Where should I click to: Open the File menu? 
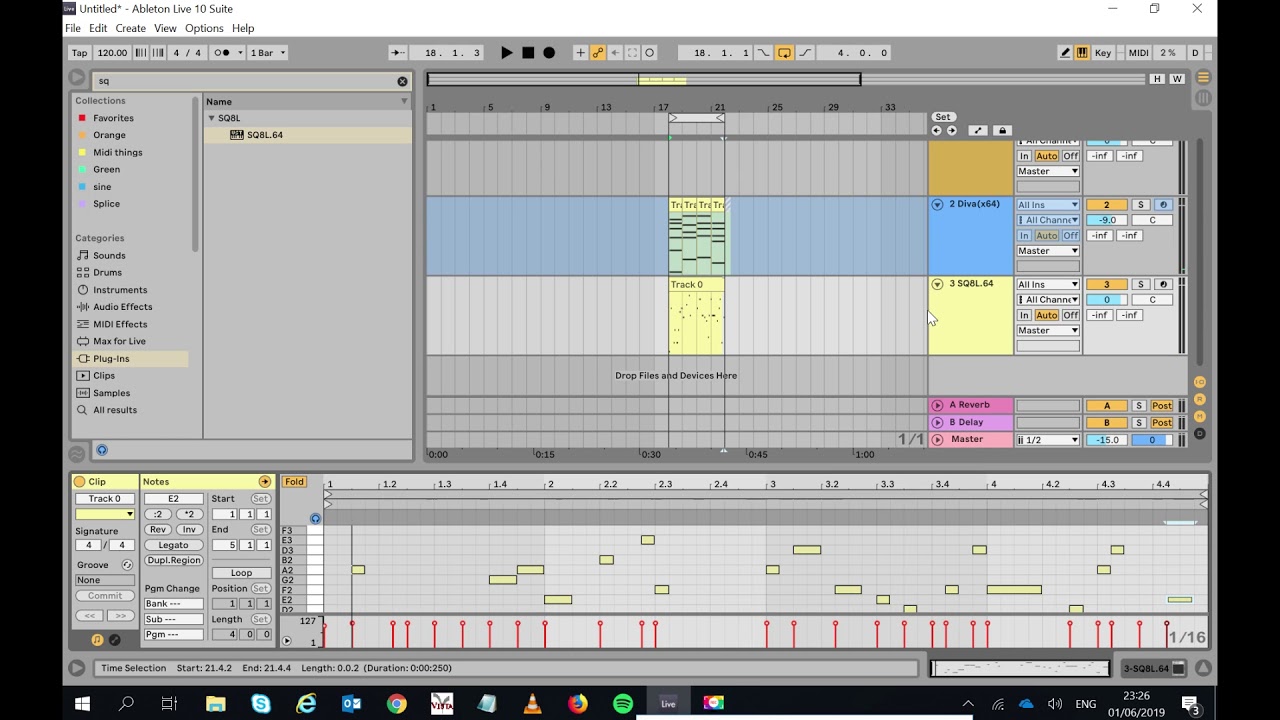73,28
